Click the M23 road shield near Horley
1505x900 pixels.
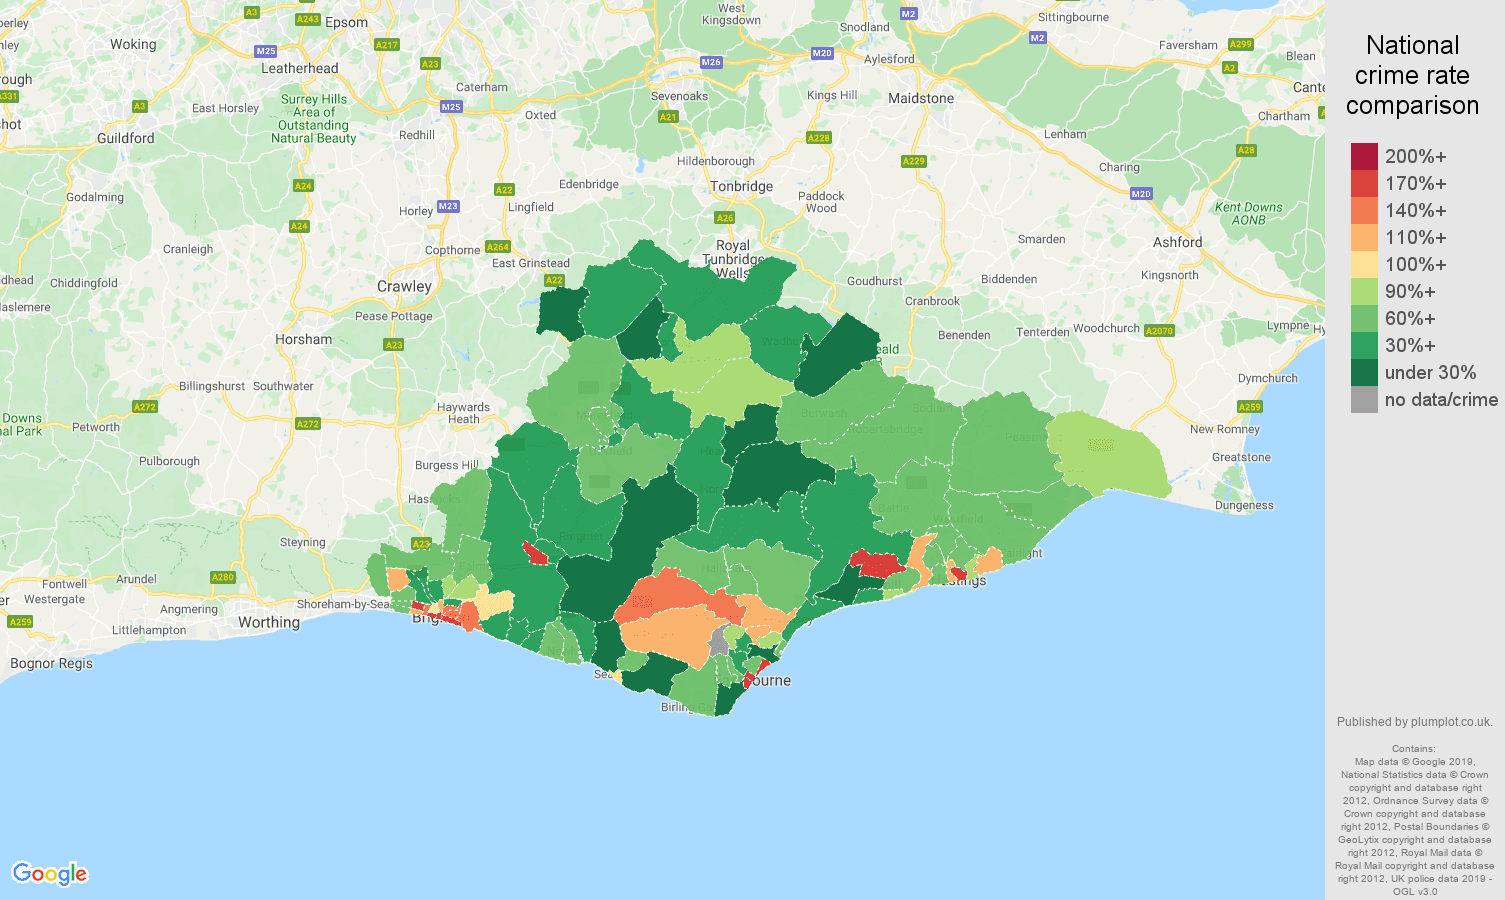point(448,206)
